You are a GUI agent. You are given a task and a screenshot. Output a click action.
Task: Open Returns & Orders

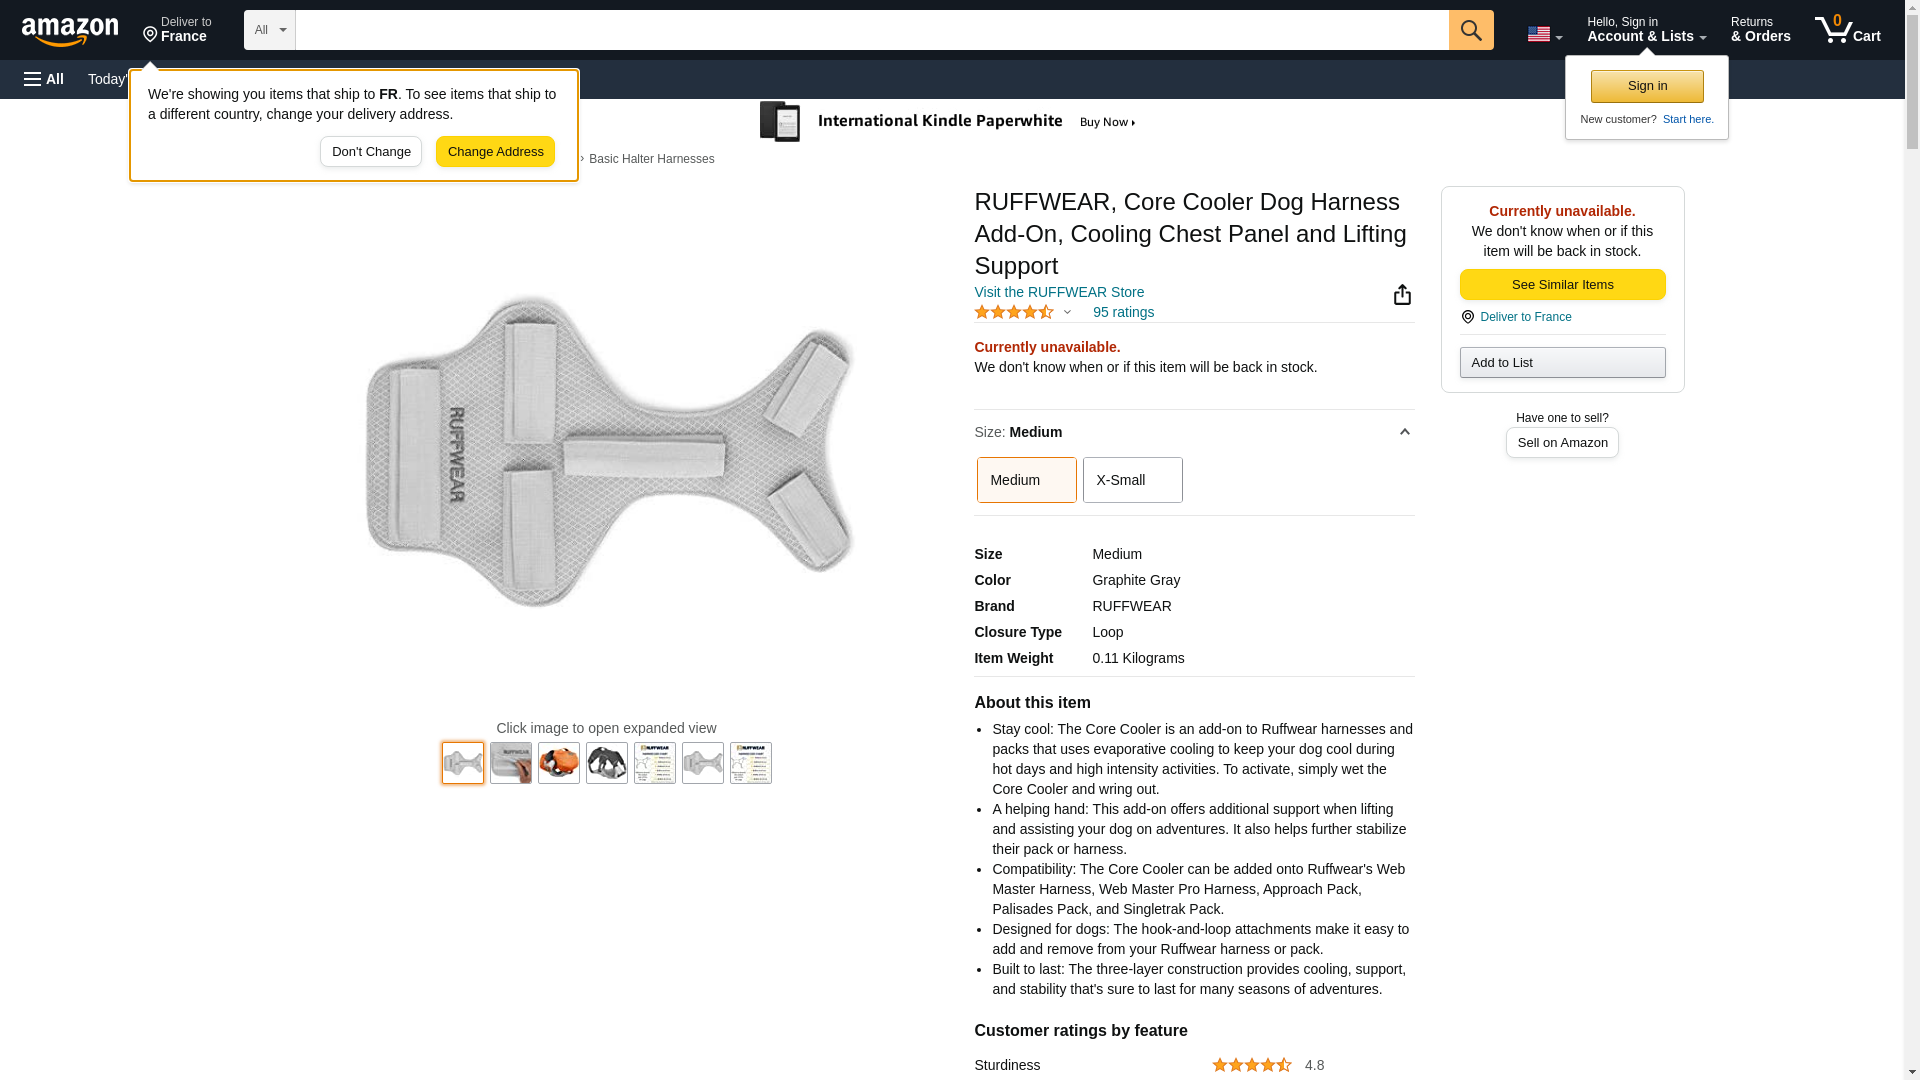coord(1760,30)
